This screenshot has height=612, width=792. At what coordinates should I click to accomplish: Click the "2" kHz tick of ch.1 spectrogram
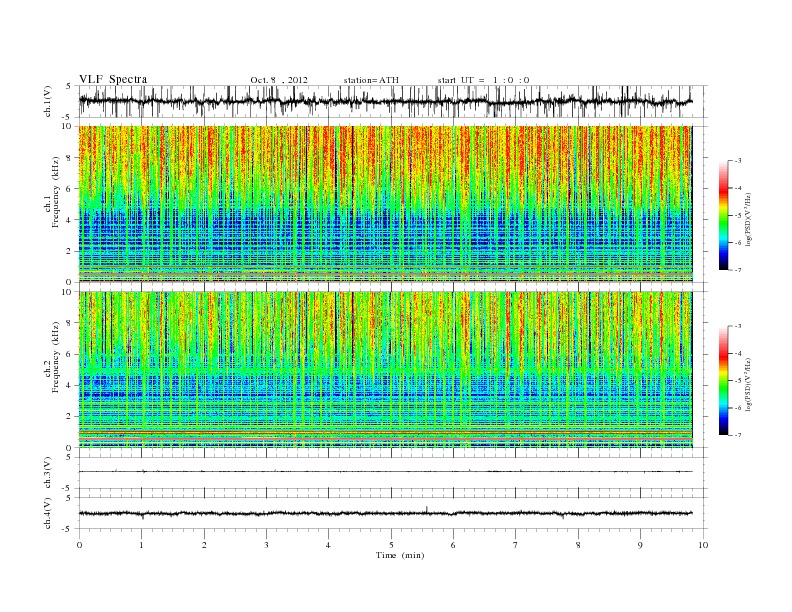tap(69, 251)
